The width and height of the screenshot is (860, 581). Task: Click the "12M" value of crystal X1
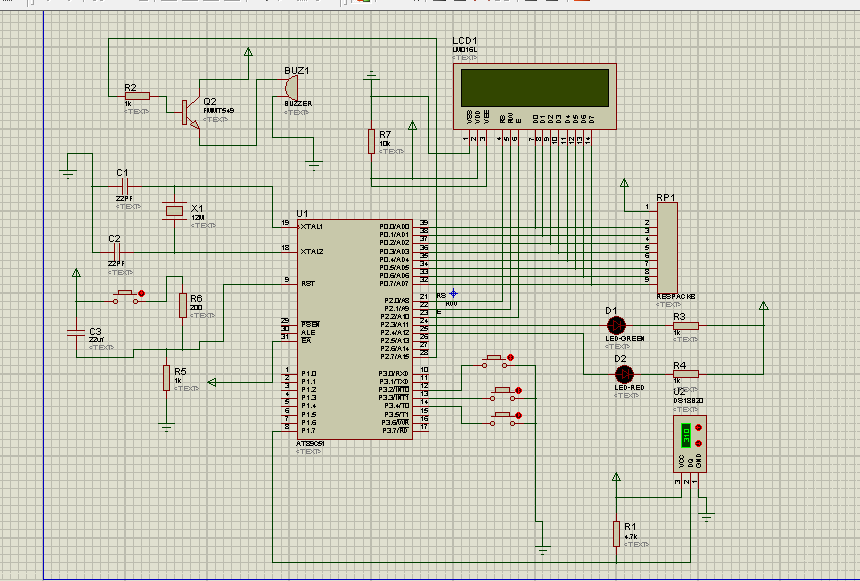click(198, 218)
